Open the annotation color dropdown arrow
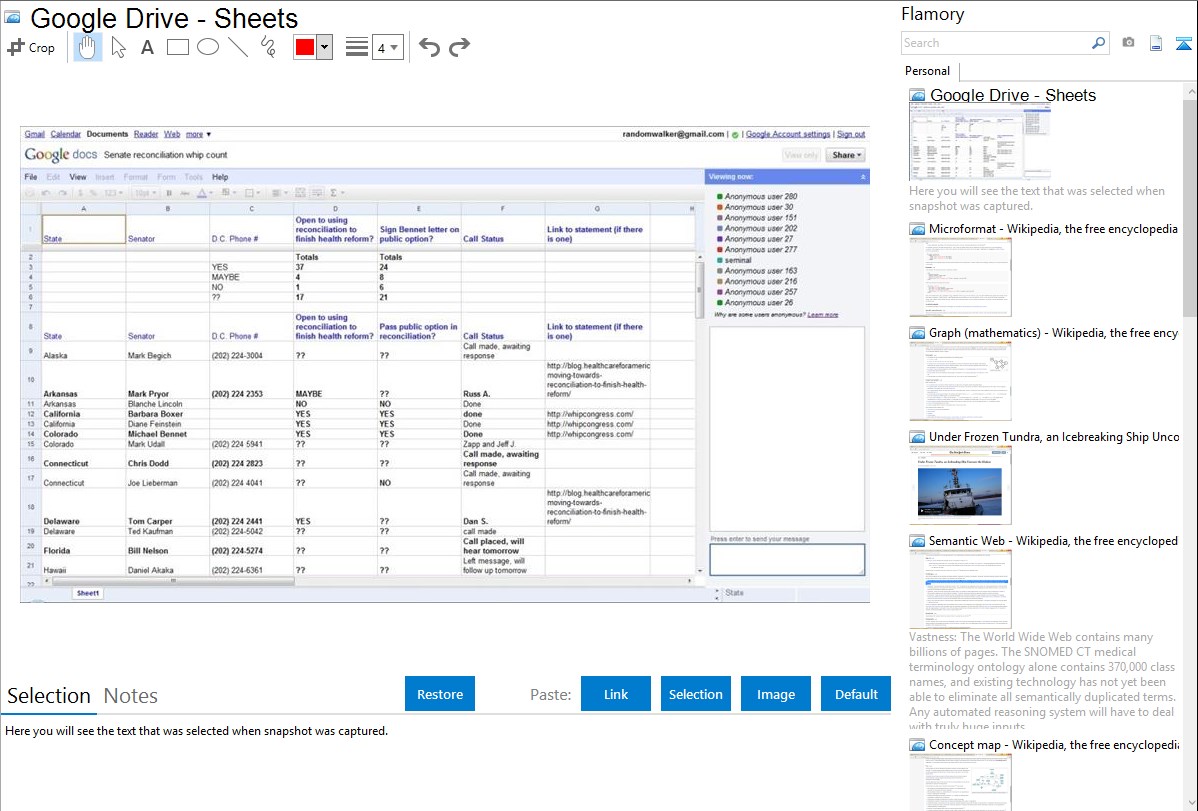 coord(325,47)
